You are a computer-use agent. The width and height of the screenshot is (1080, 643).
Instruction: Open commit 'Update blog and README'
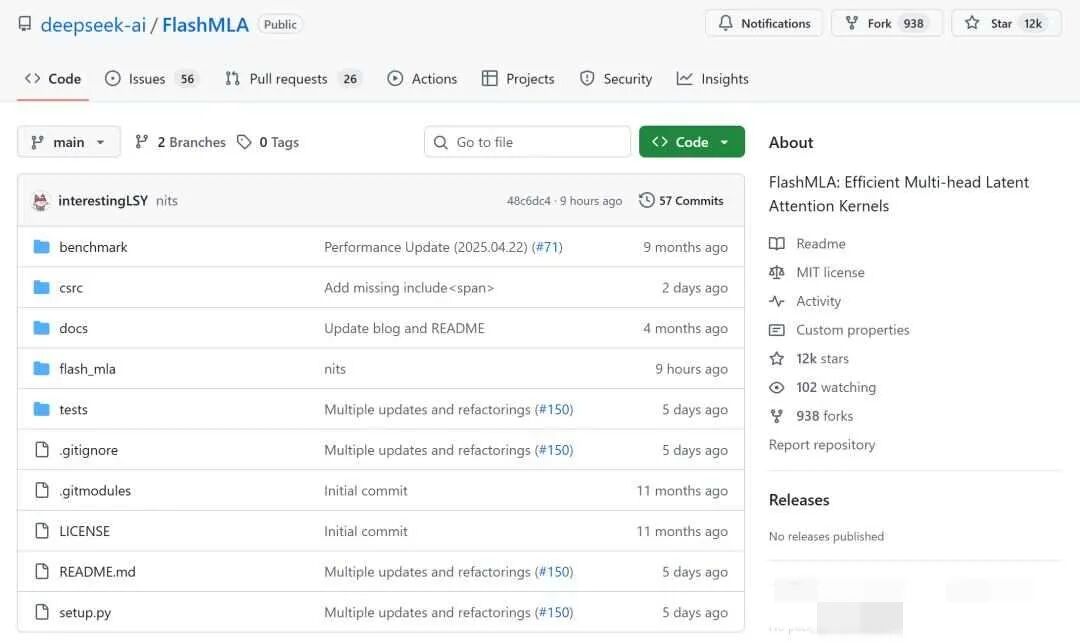click(x=404, y=328)
